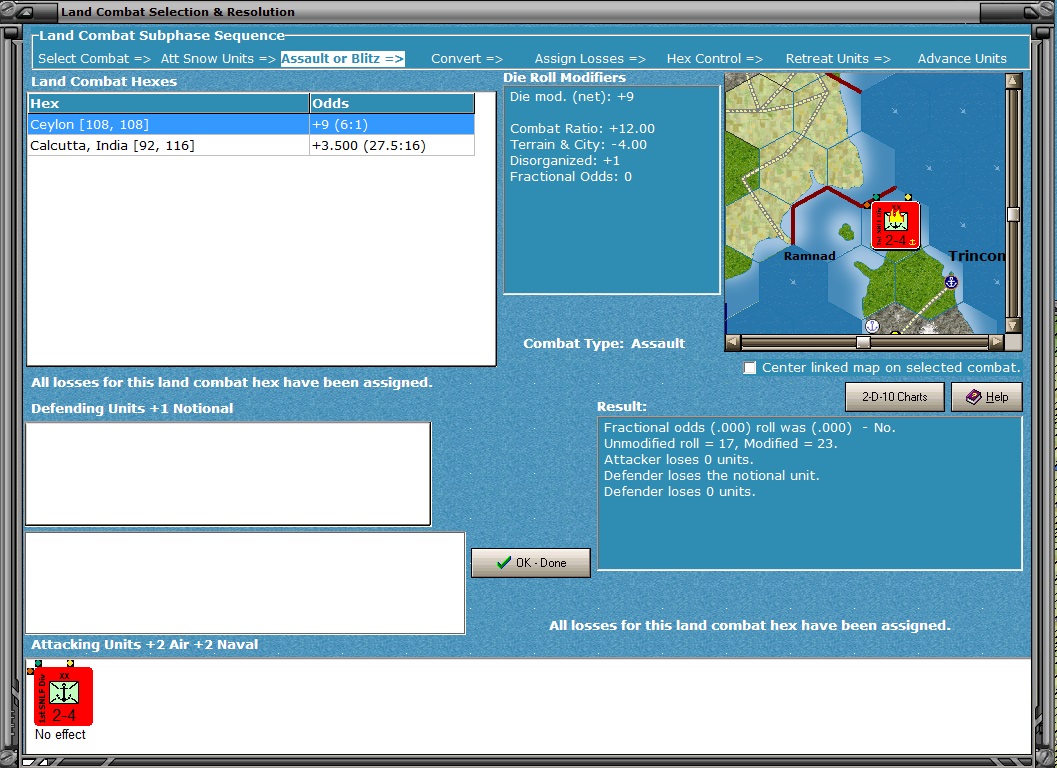Click the +9 (6:1) odds cell
This screenshot has width=1057, height=768.
pos(392,124)
